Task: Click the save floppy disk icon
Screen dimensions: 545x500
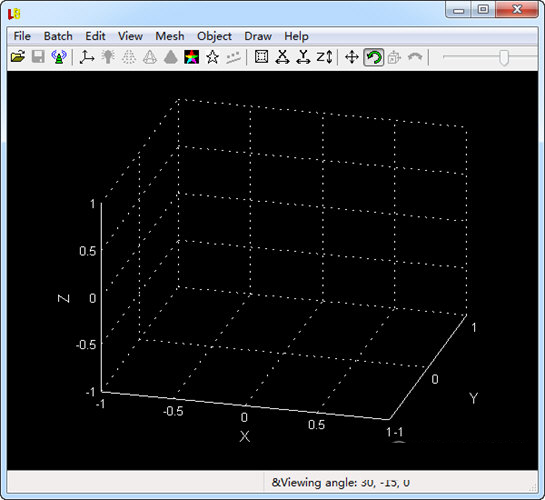Action: point(38,56)
